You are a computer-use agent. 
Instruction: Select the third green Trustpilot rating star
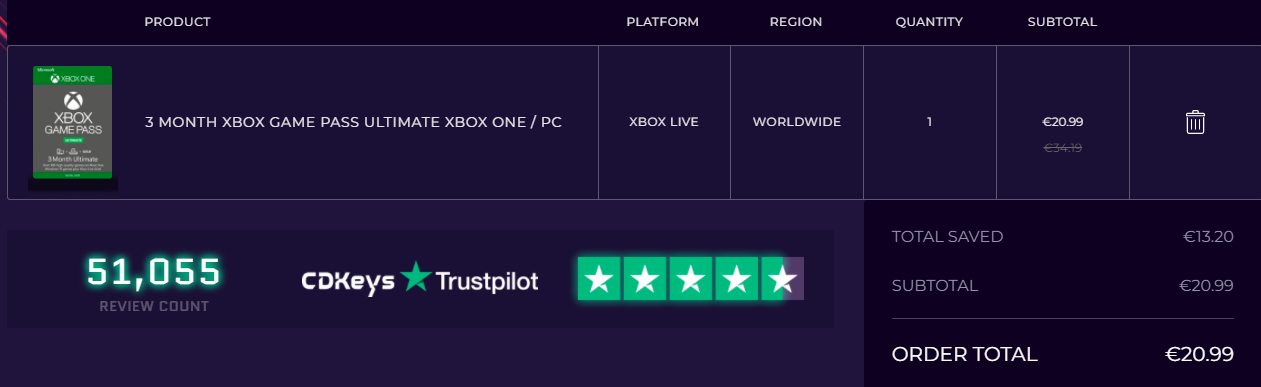tap(691, 279)
